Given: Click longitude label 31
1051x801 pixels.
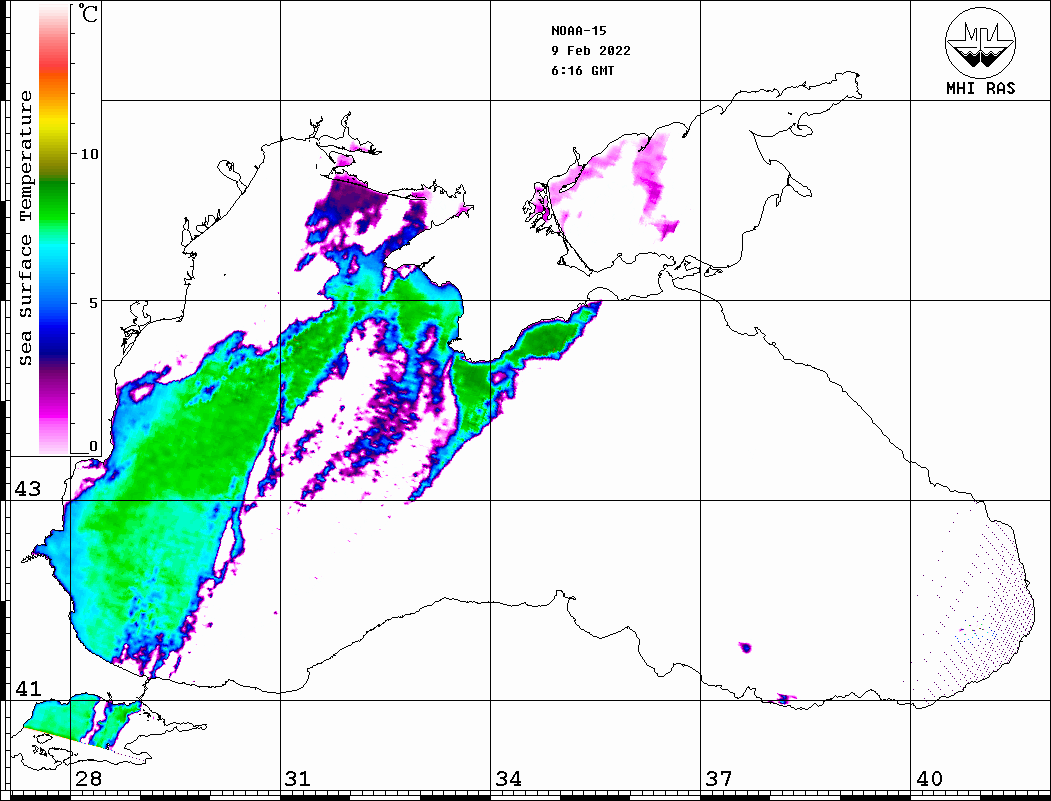Looking at the screenshot, I should point(298,778).
